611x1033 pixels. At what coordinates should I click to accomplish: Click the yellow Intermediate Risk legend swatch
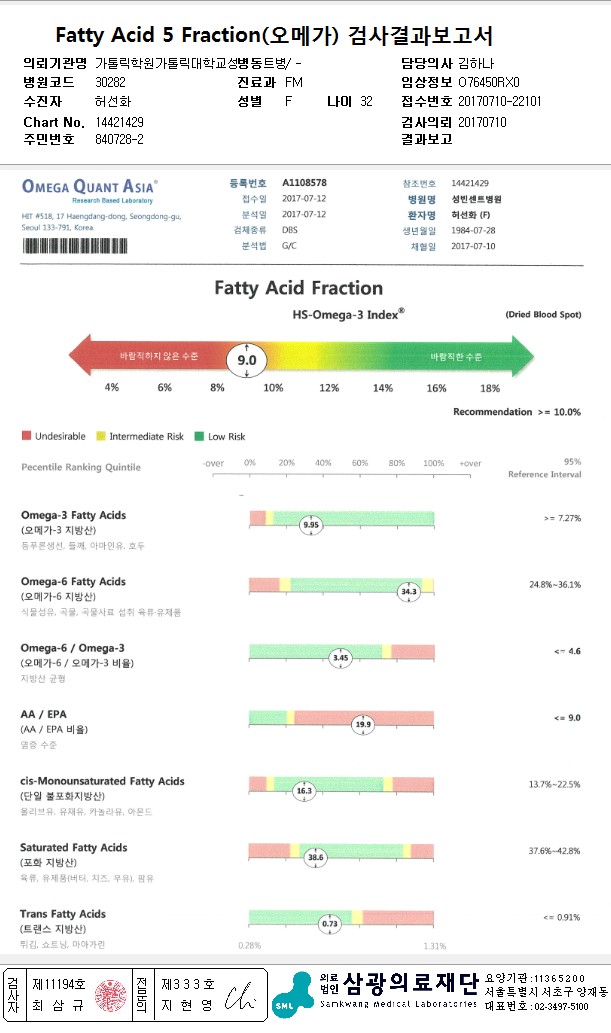pyautogui.click(x=101, y=436)
